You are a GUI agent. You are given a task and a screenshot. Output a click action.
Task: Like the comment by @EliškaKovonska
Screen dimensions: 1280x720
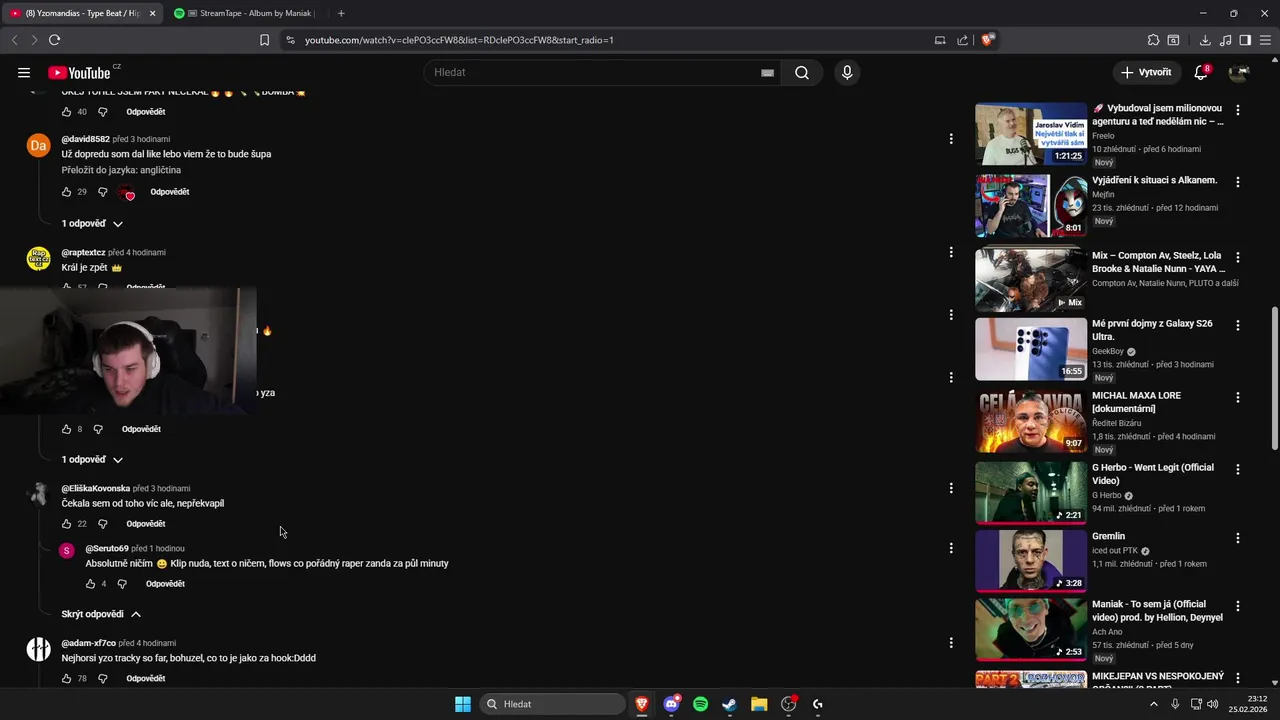click(x=66, y=524)
